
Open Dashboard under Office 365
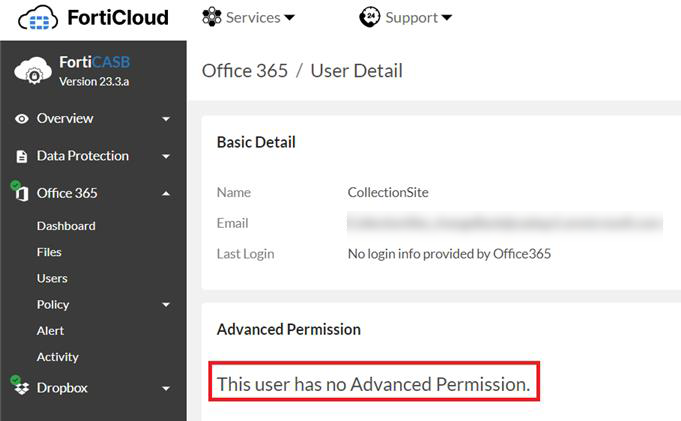point(66,226)
